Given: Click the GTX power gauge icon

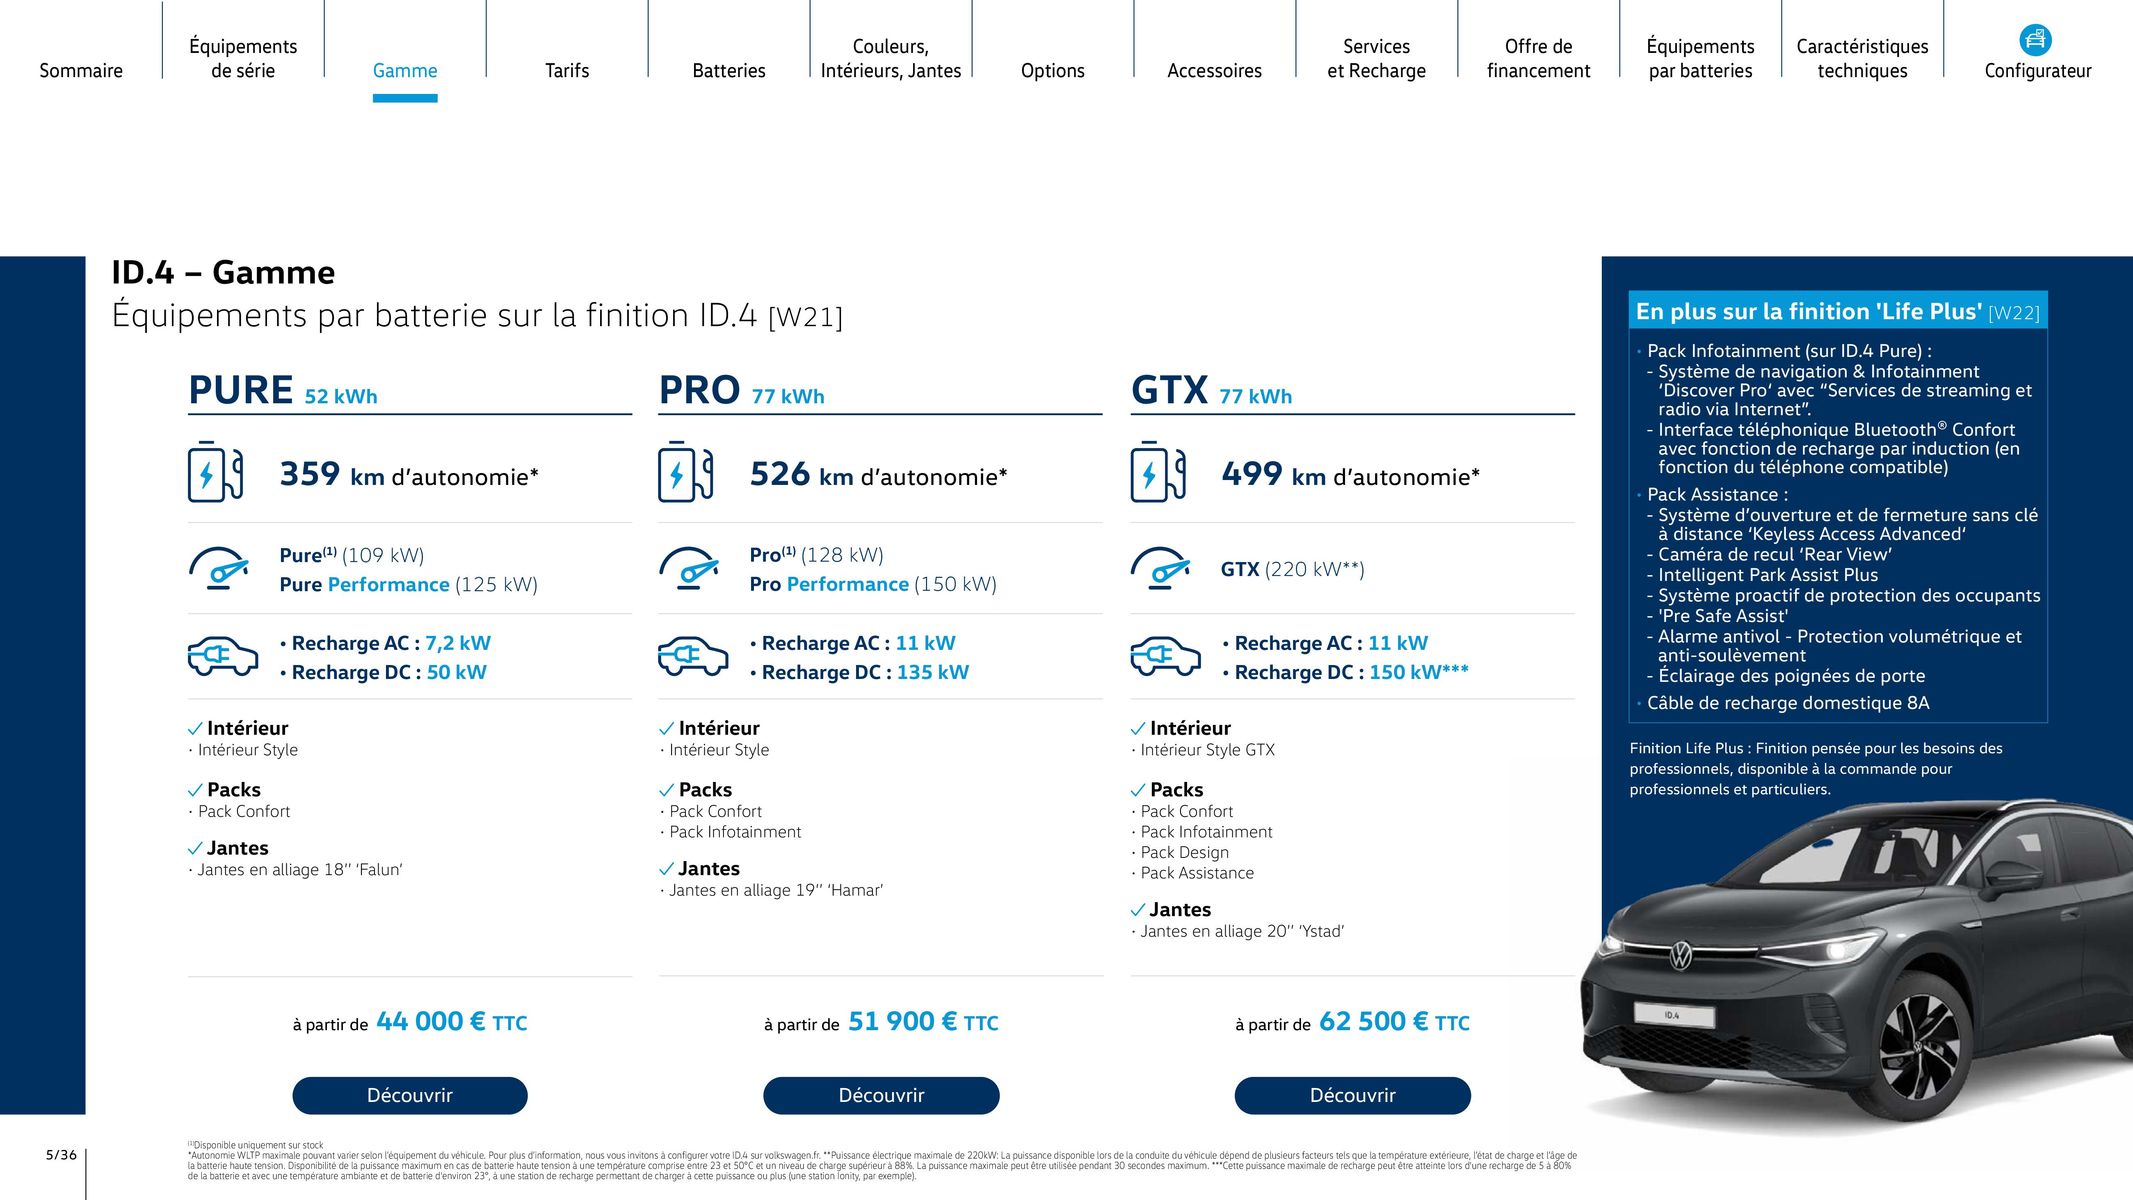Looking at the screenshot, I should point(1160,568).
